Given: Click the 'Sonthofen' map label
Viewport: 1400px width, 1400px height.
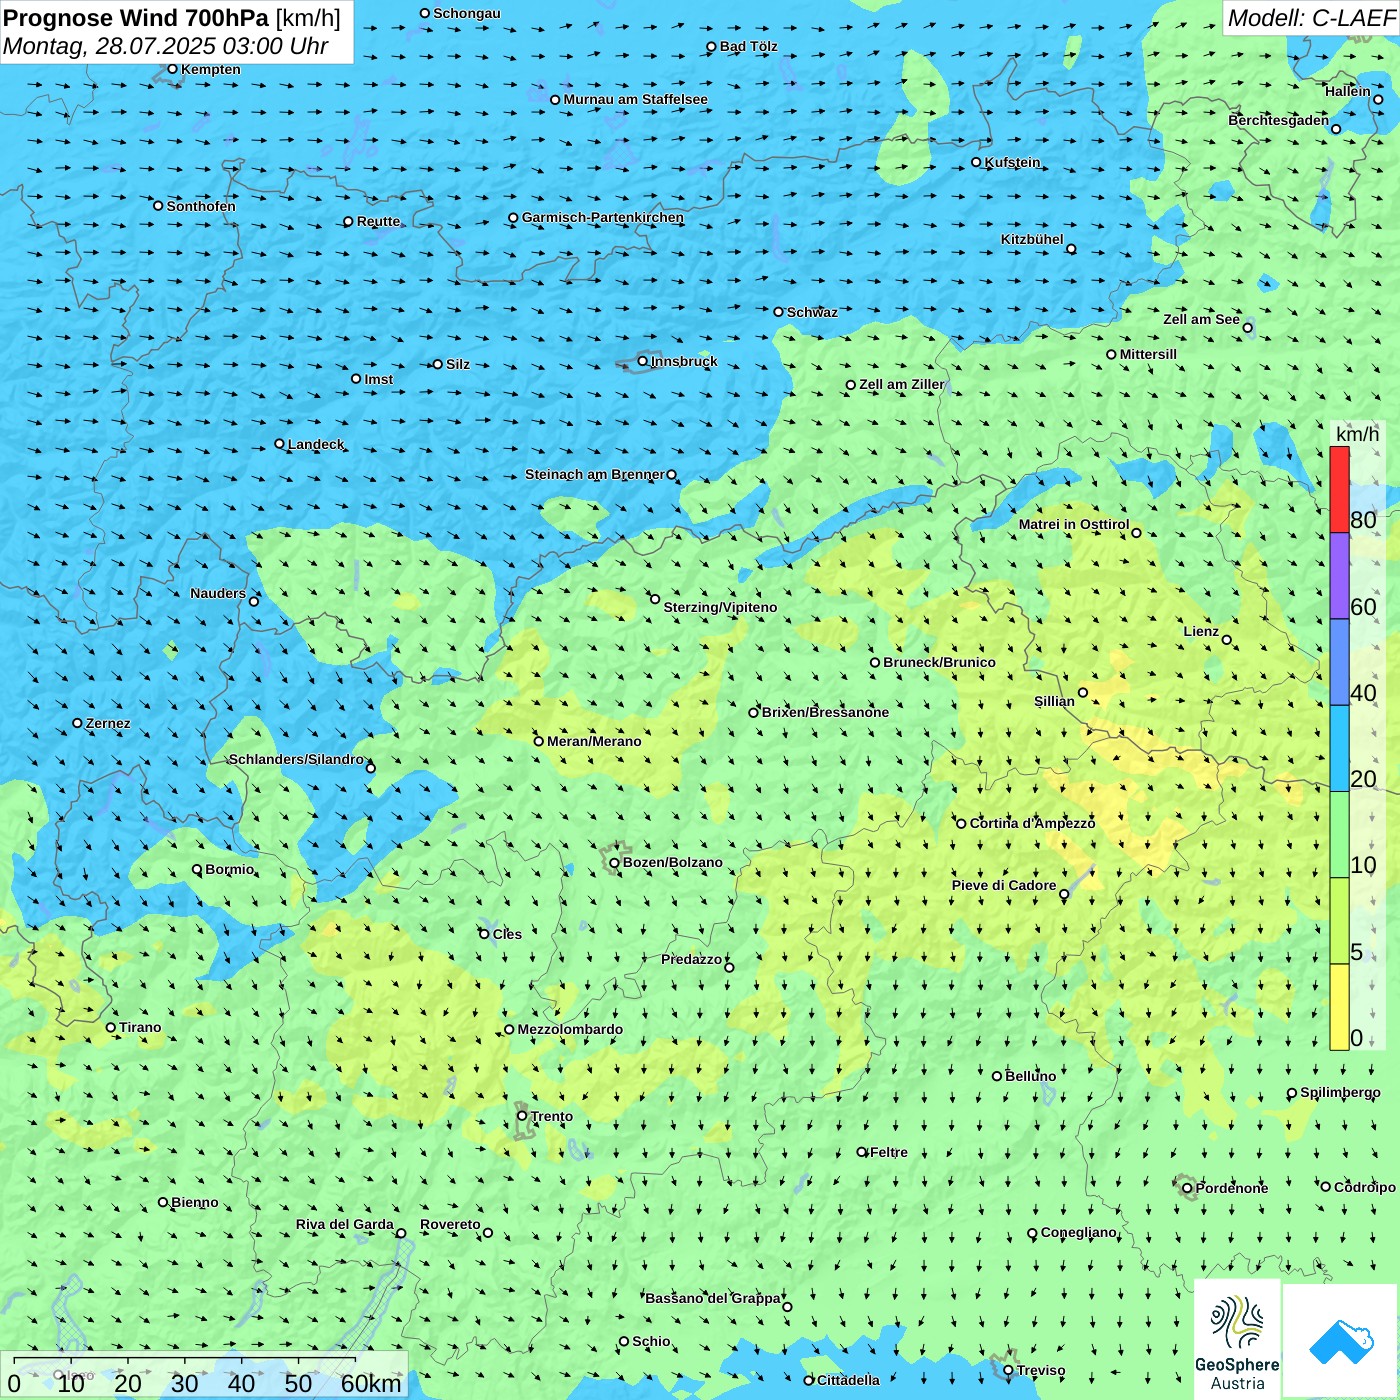Looking at the screenshot, I should pyautogui.click(x=201, y=206).
